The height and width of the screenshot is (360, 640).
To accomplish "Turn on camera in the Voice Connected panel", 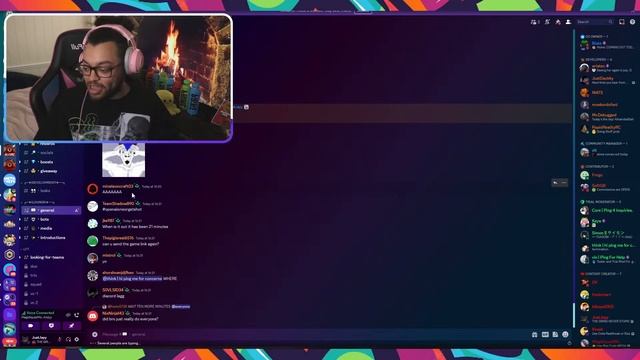I will point(31,326).
